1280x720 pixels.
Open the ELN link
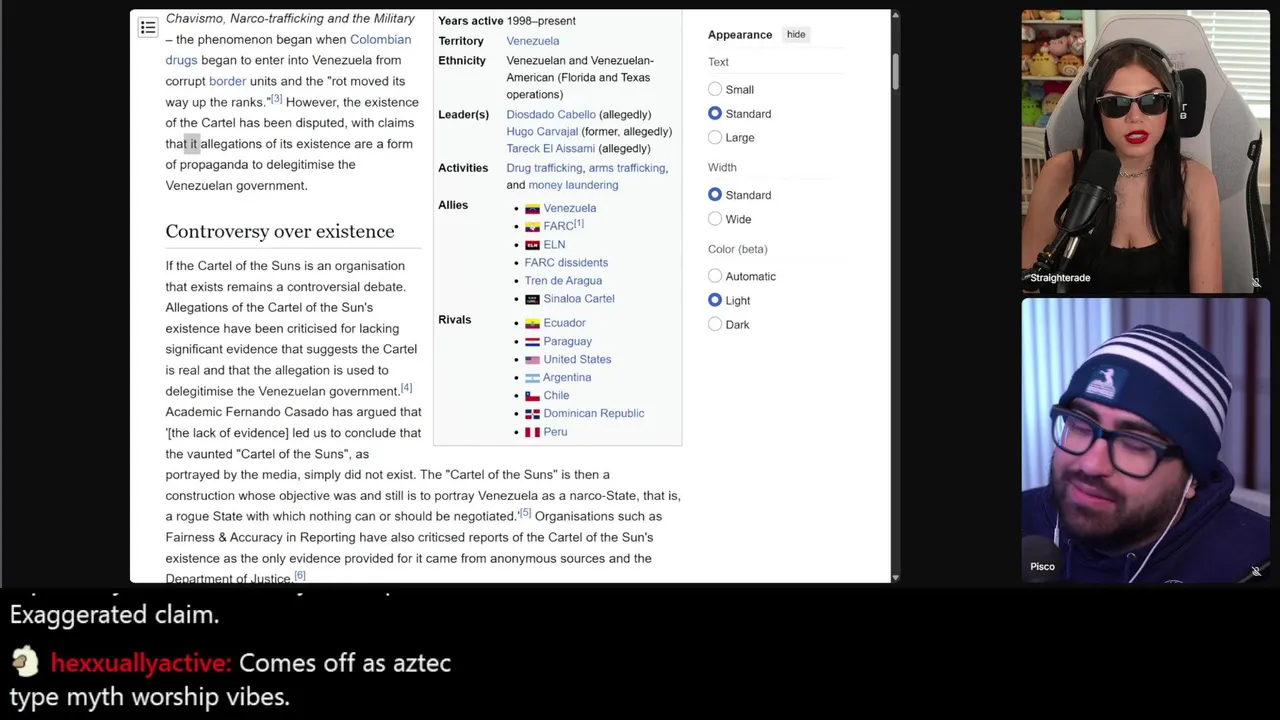click(x=554, y=244)
